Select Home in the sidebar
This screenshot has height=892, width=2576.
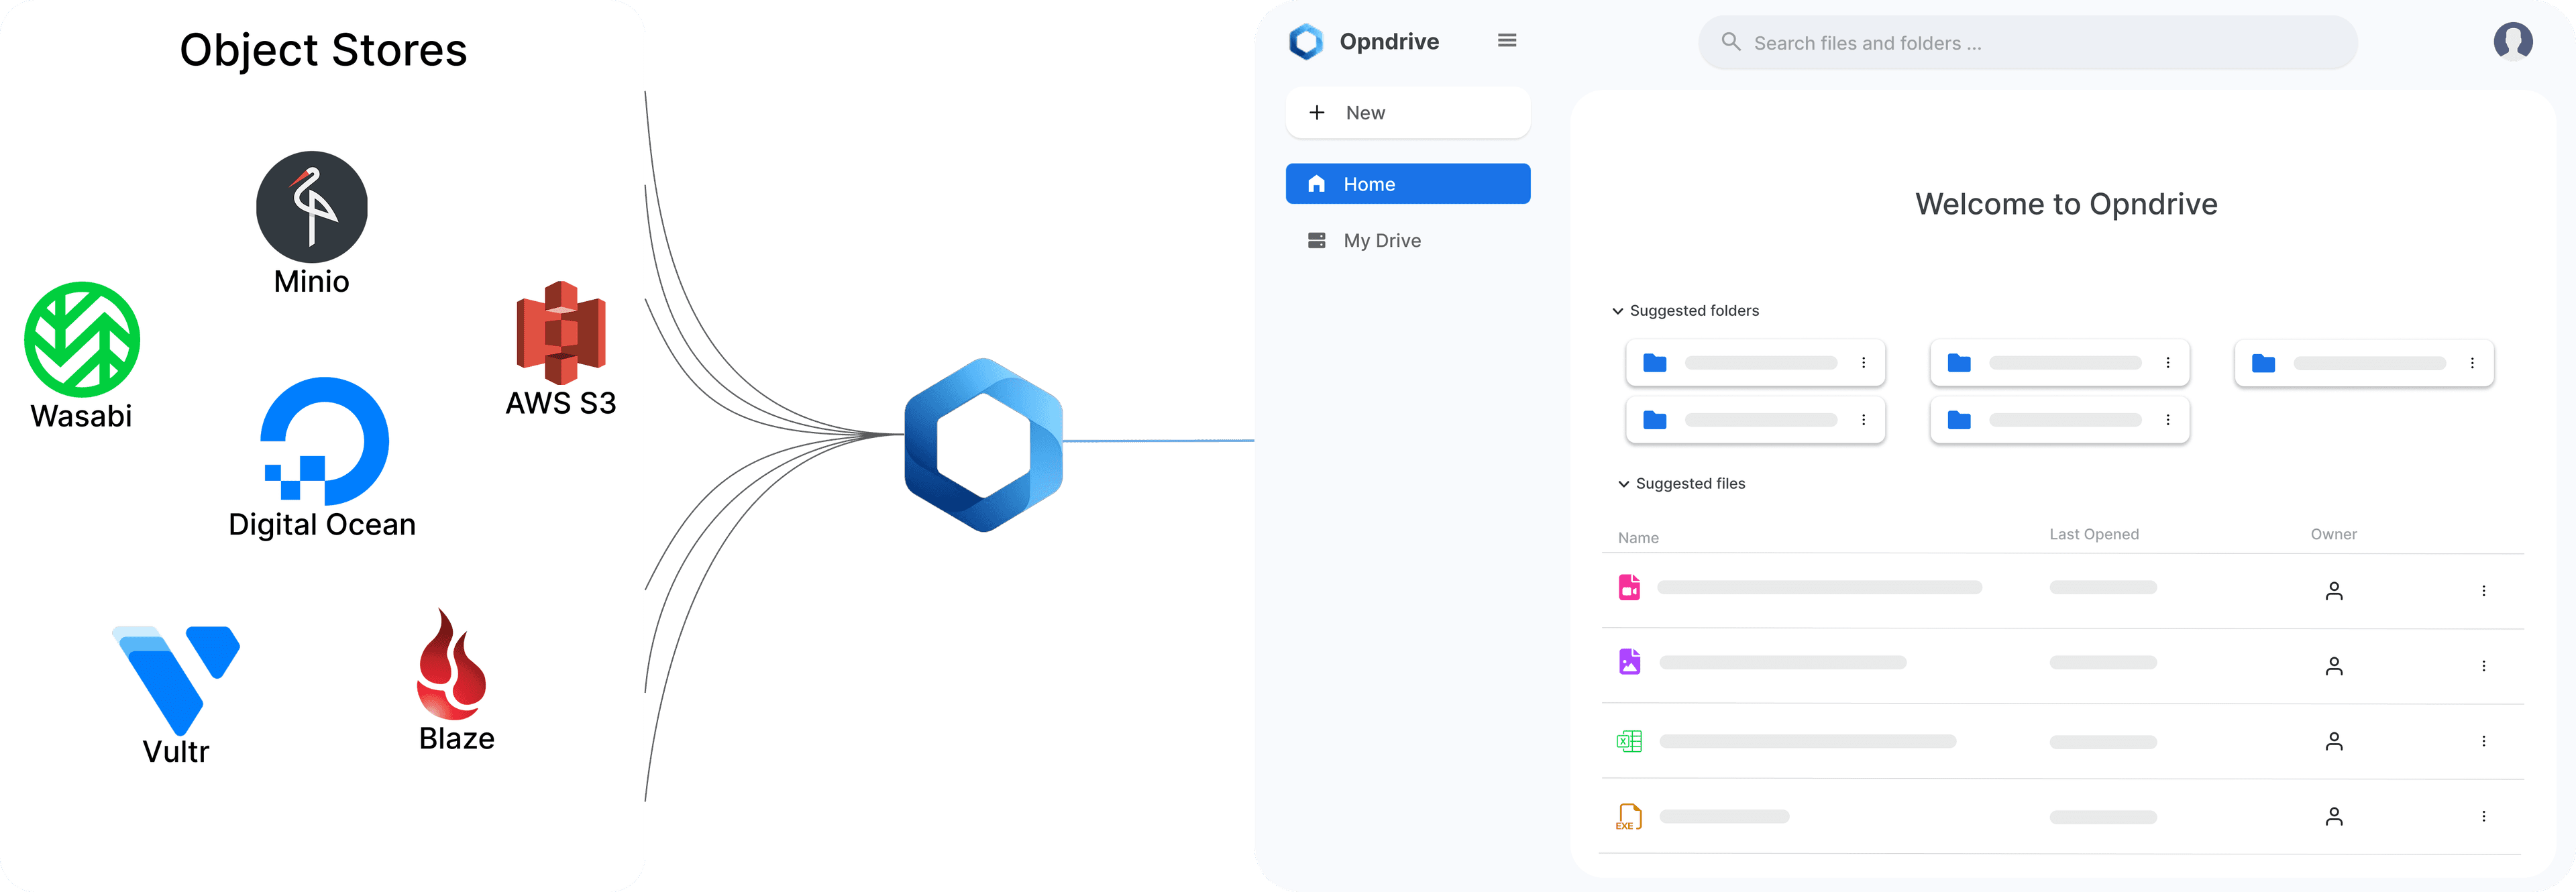1408,184
